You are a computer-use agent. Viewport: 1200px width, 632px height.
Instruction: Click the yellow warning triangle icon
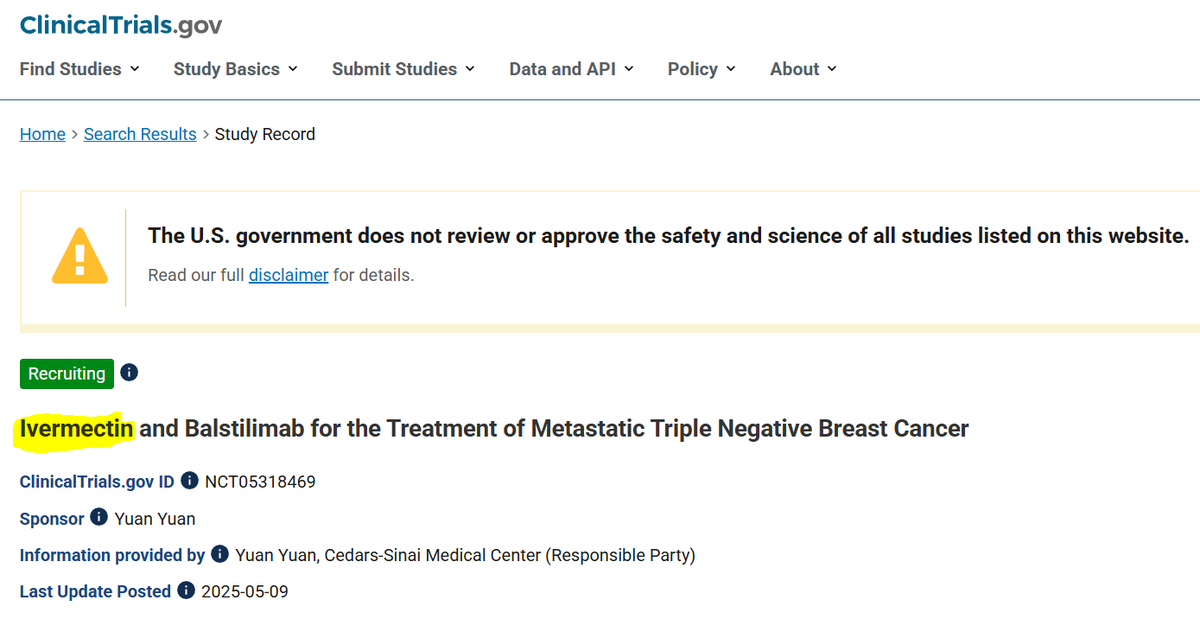[79, 257]
